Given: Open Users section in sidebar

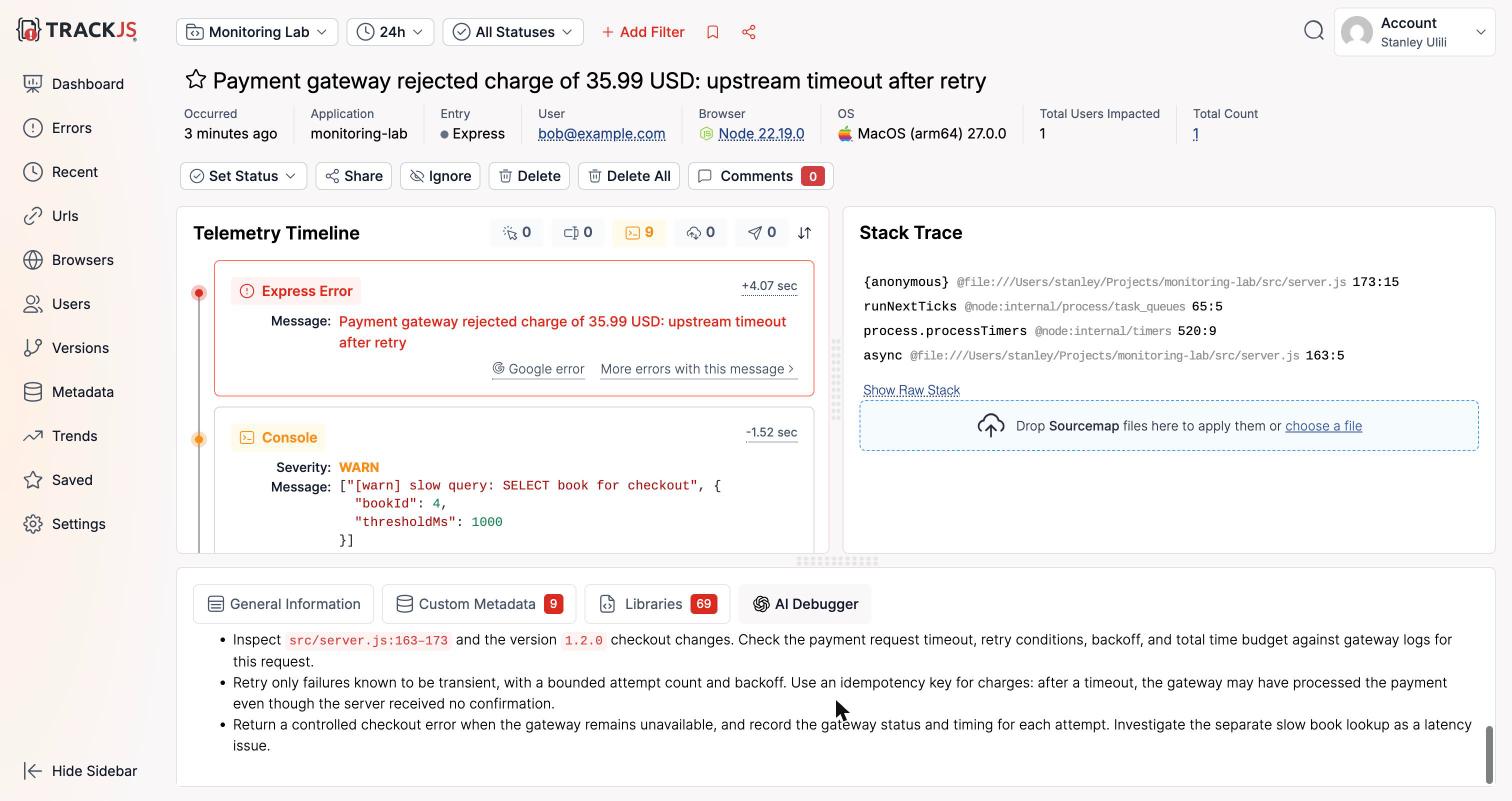Looking at the screenshot, I should click(57, 304).
